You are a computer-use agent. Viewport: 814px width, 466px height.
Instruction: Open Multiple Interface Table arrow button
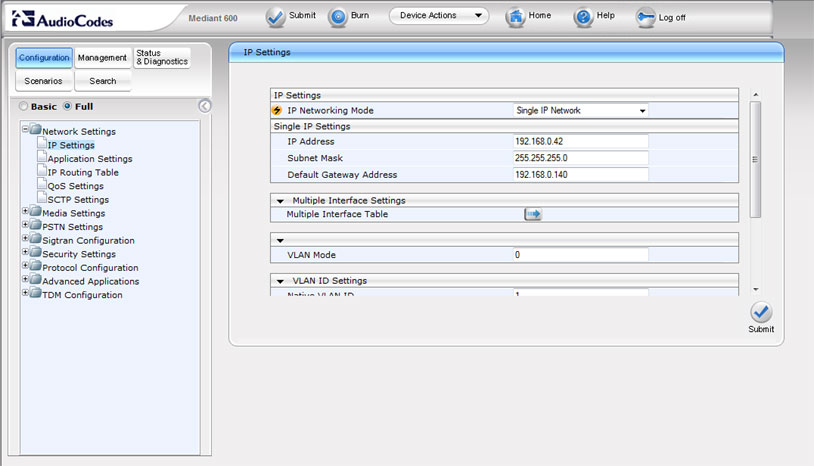point(533,214)
